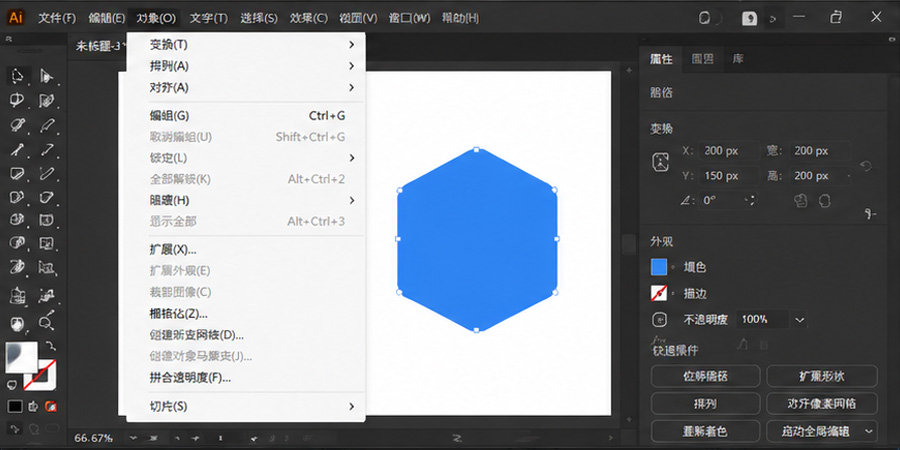This screenshot has height=450, width=900.
Task: Switch to the 属性 properties tab
Action: pyautogui.click(x=661, y=59)
